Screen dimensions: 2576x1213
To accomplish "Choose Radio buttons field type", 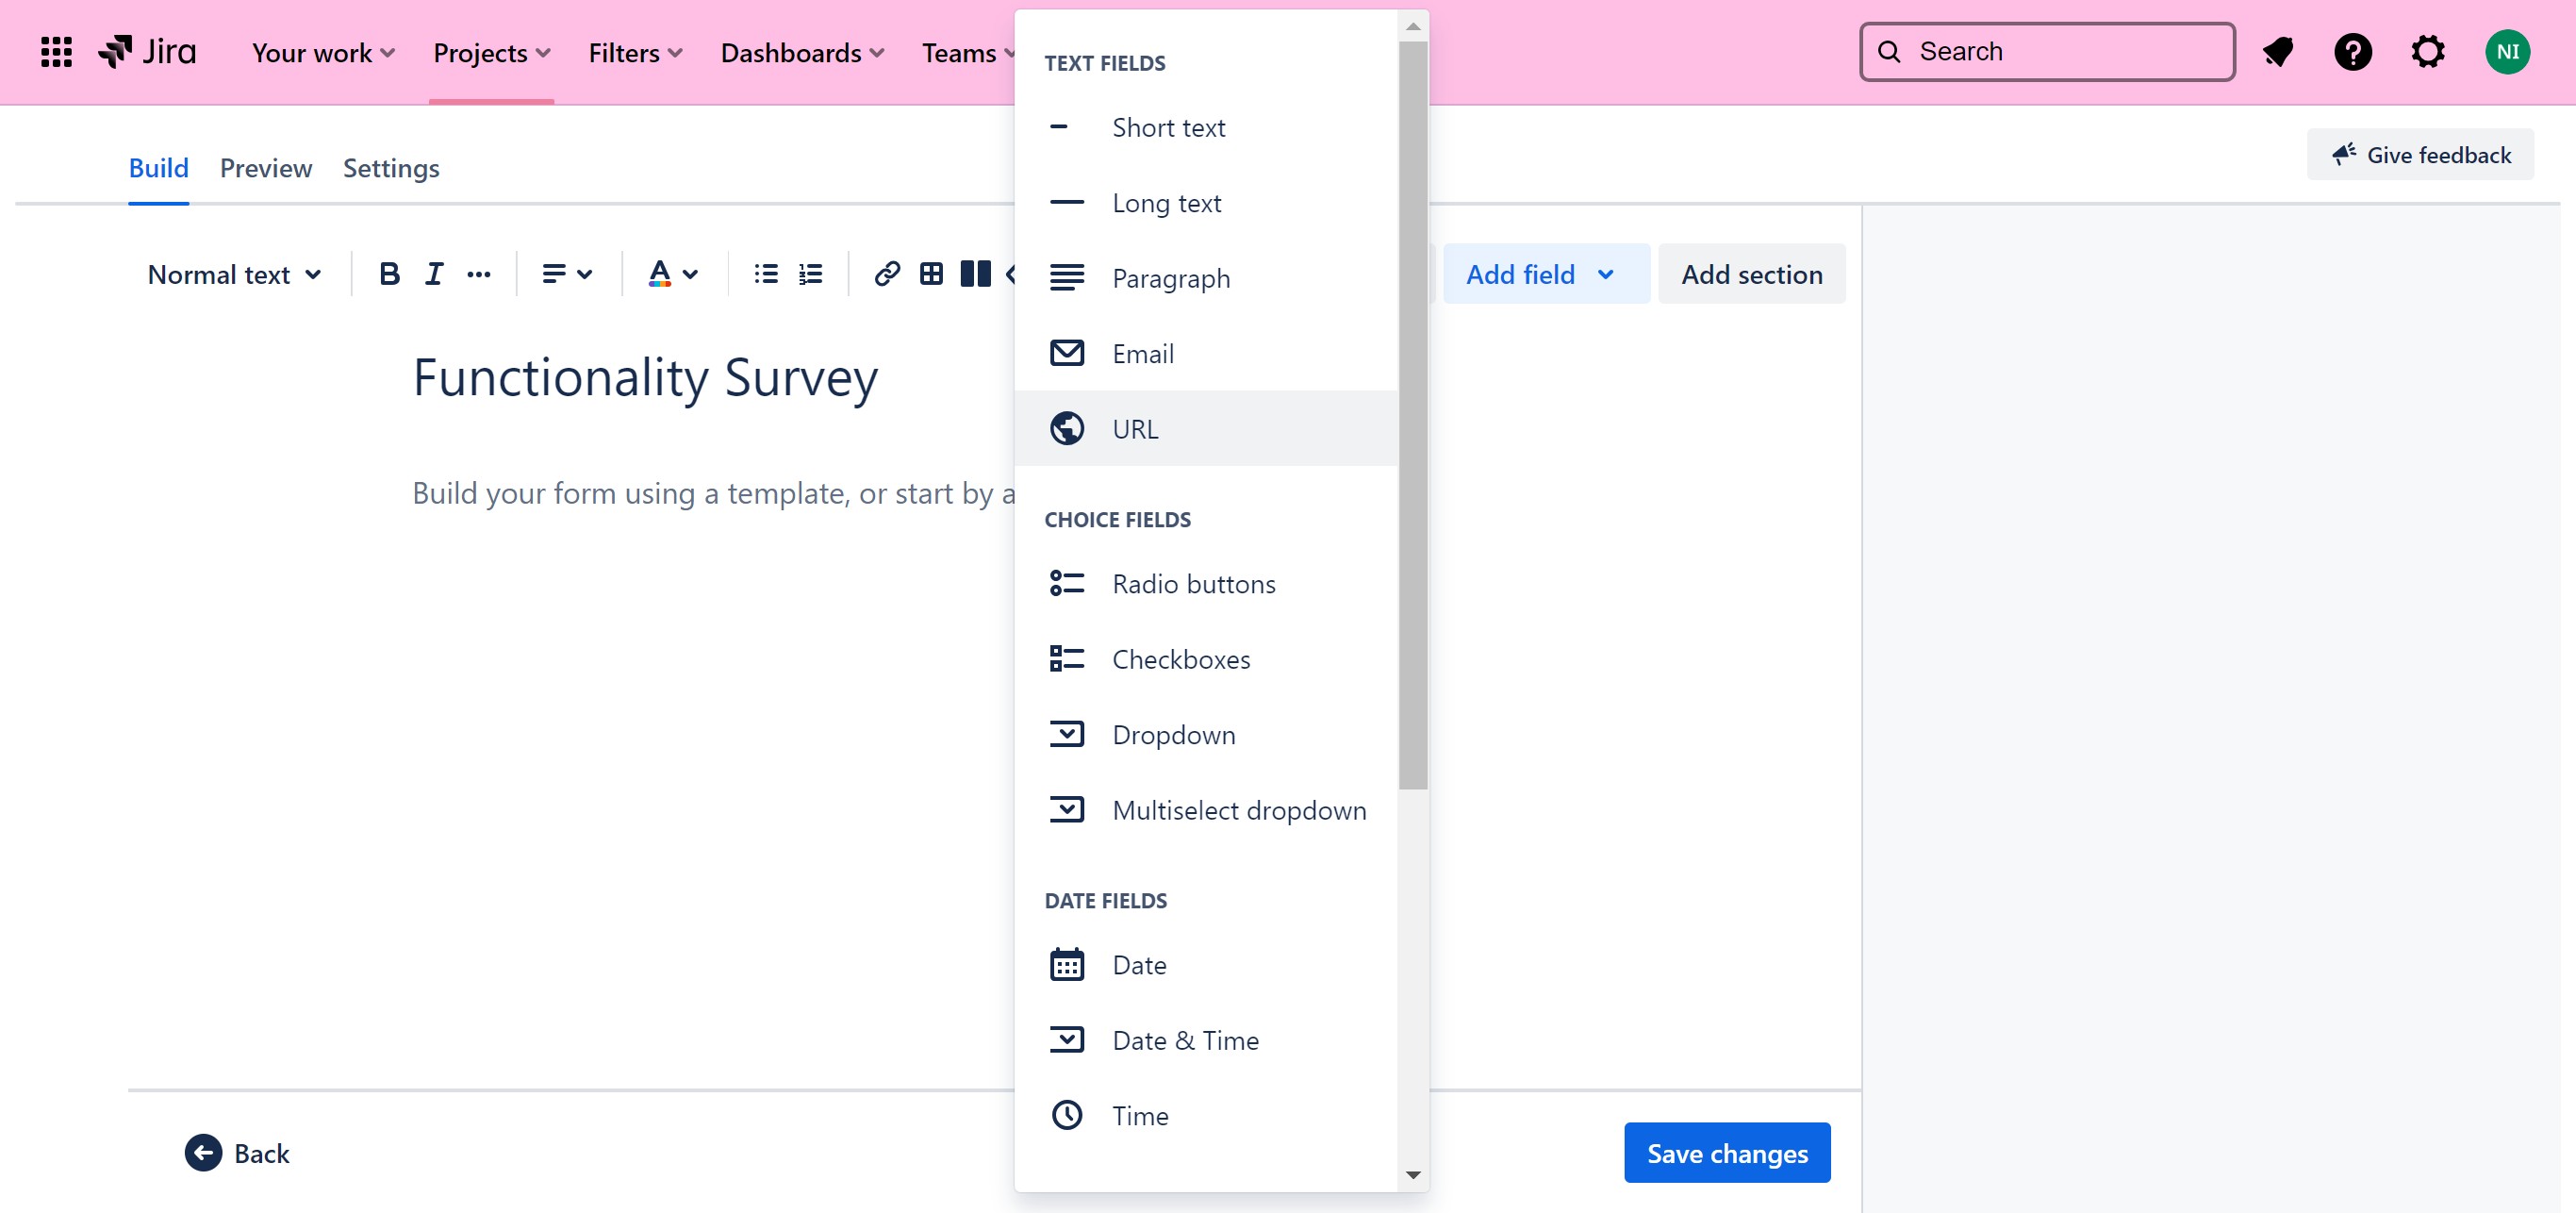I will (1193, 584).
